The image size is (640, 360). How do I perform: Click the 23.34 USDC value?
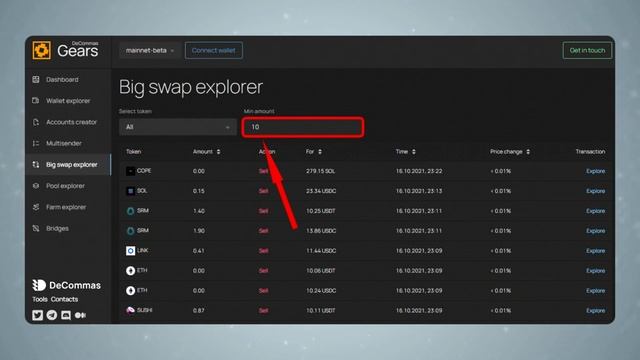[321, 191]
